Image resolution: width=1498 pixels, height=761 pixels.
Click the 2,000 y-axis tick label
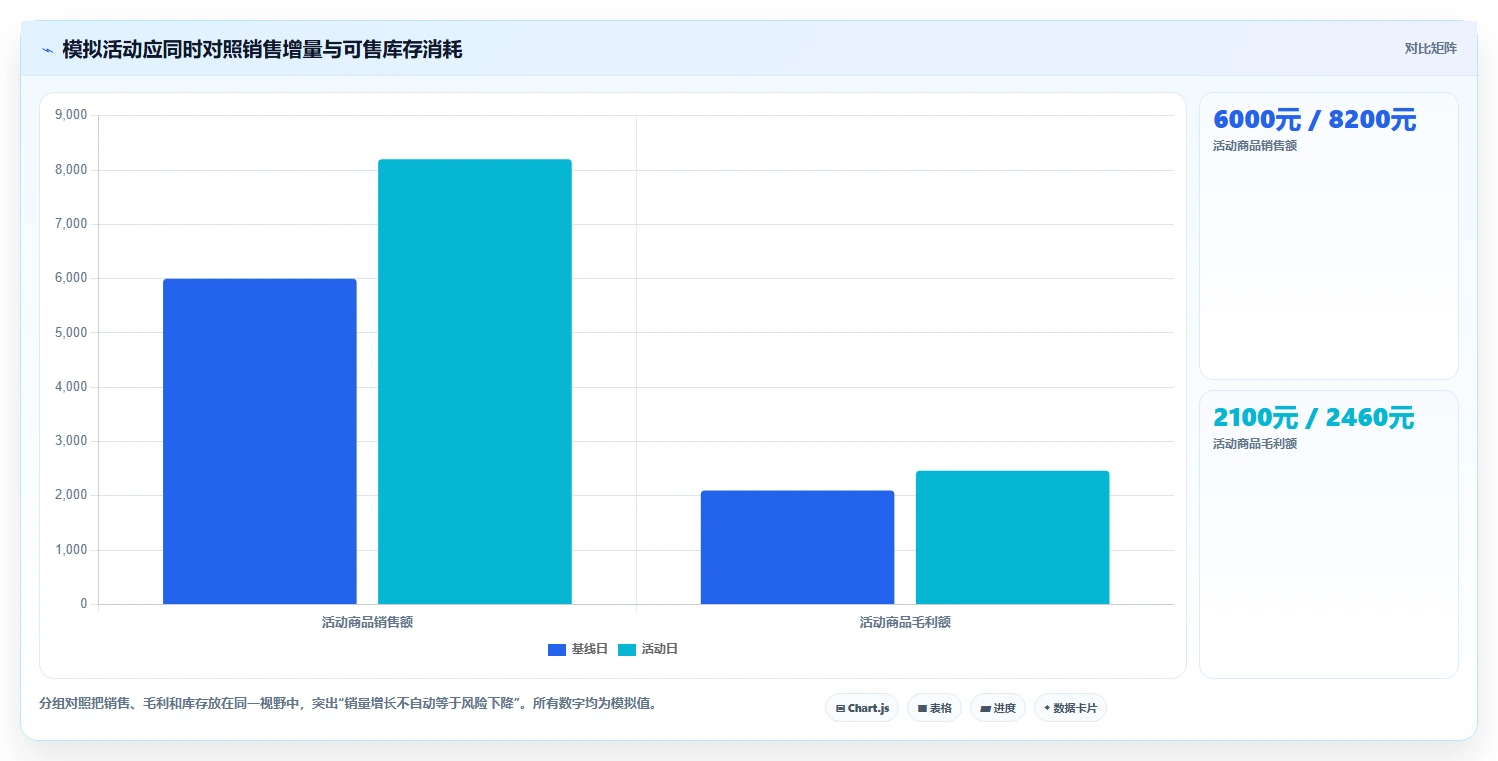71,495
